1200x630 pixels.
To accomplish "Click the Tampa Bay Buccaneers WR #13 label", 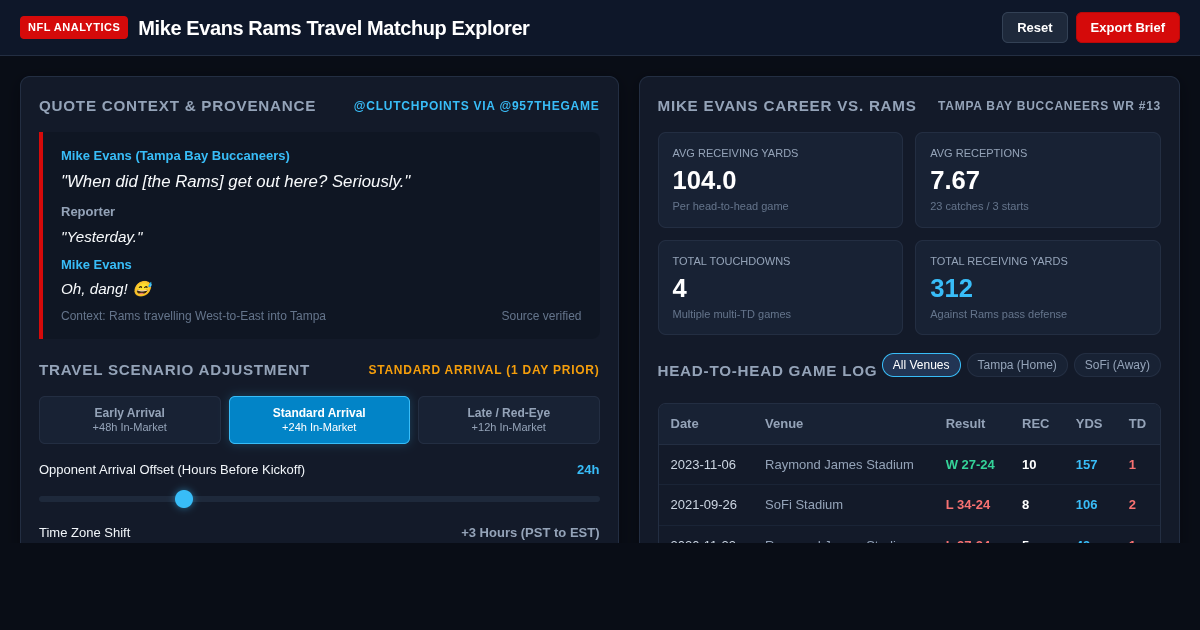I will click(1049, 106).
